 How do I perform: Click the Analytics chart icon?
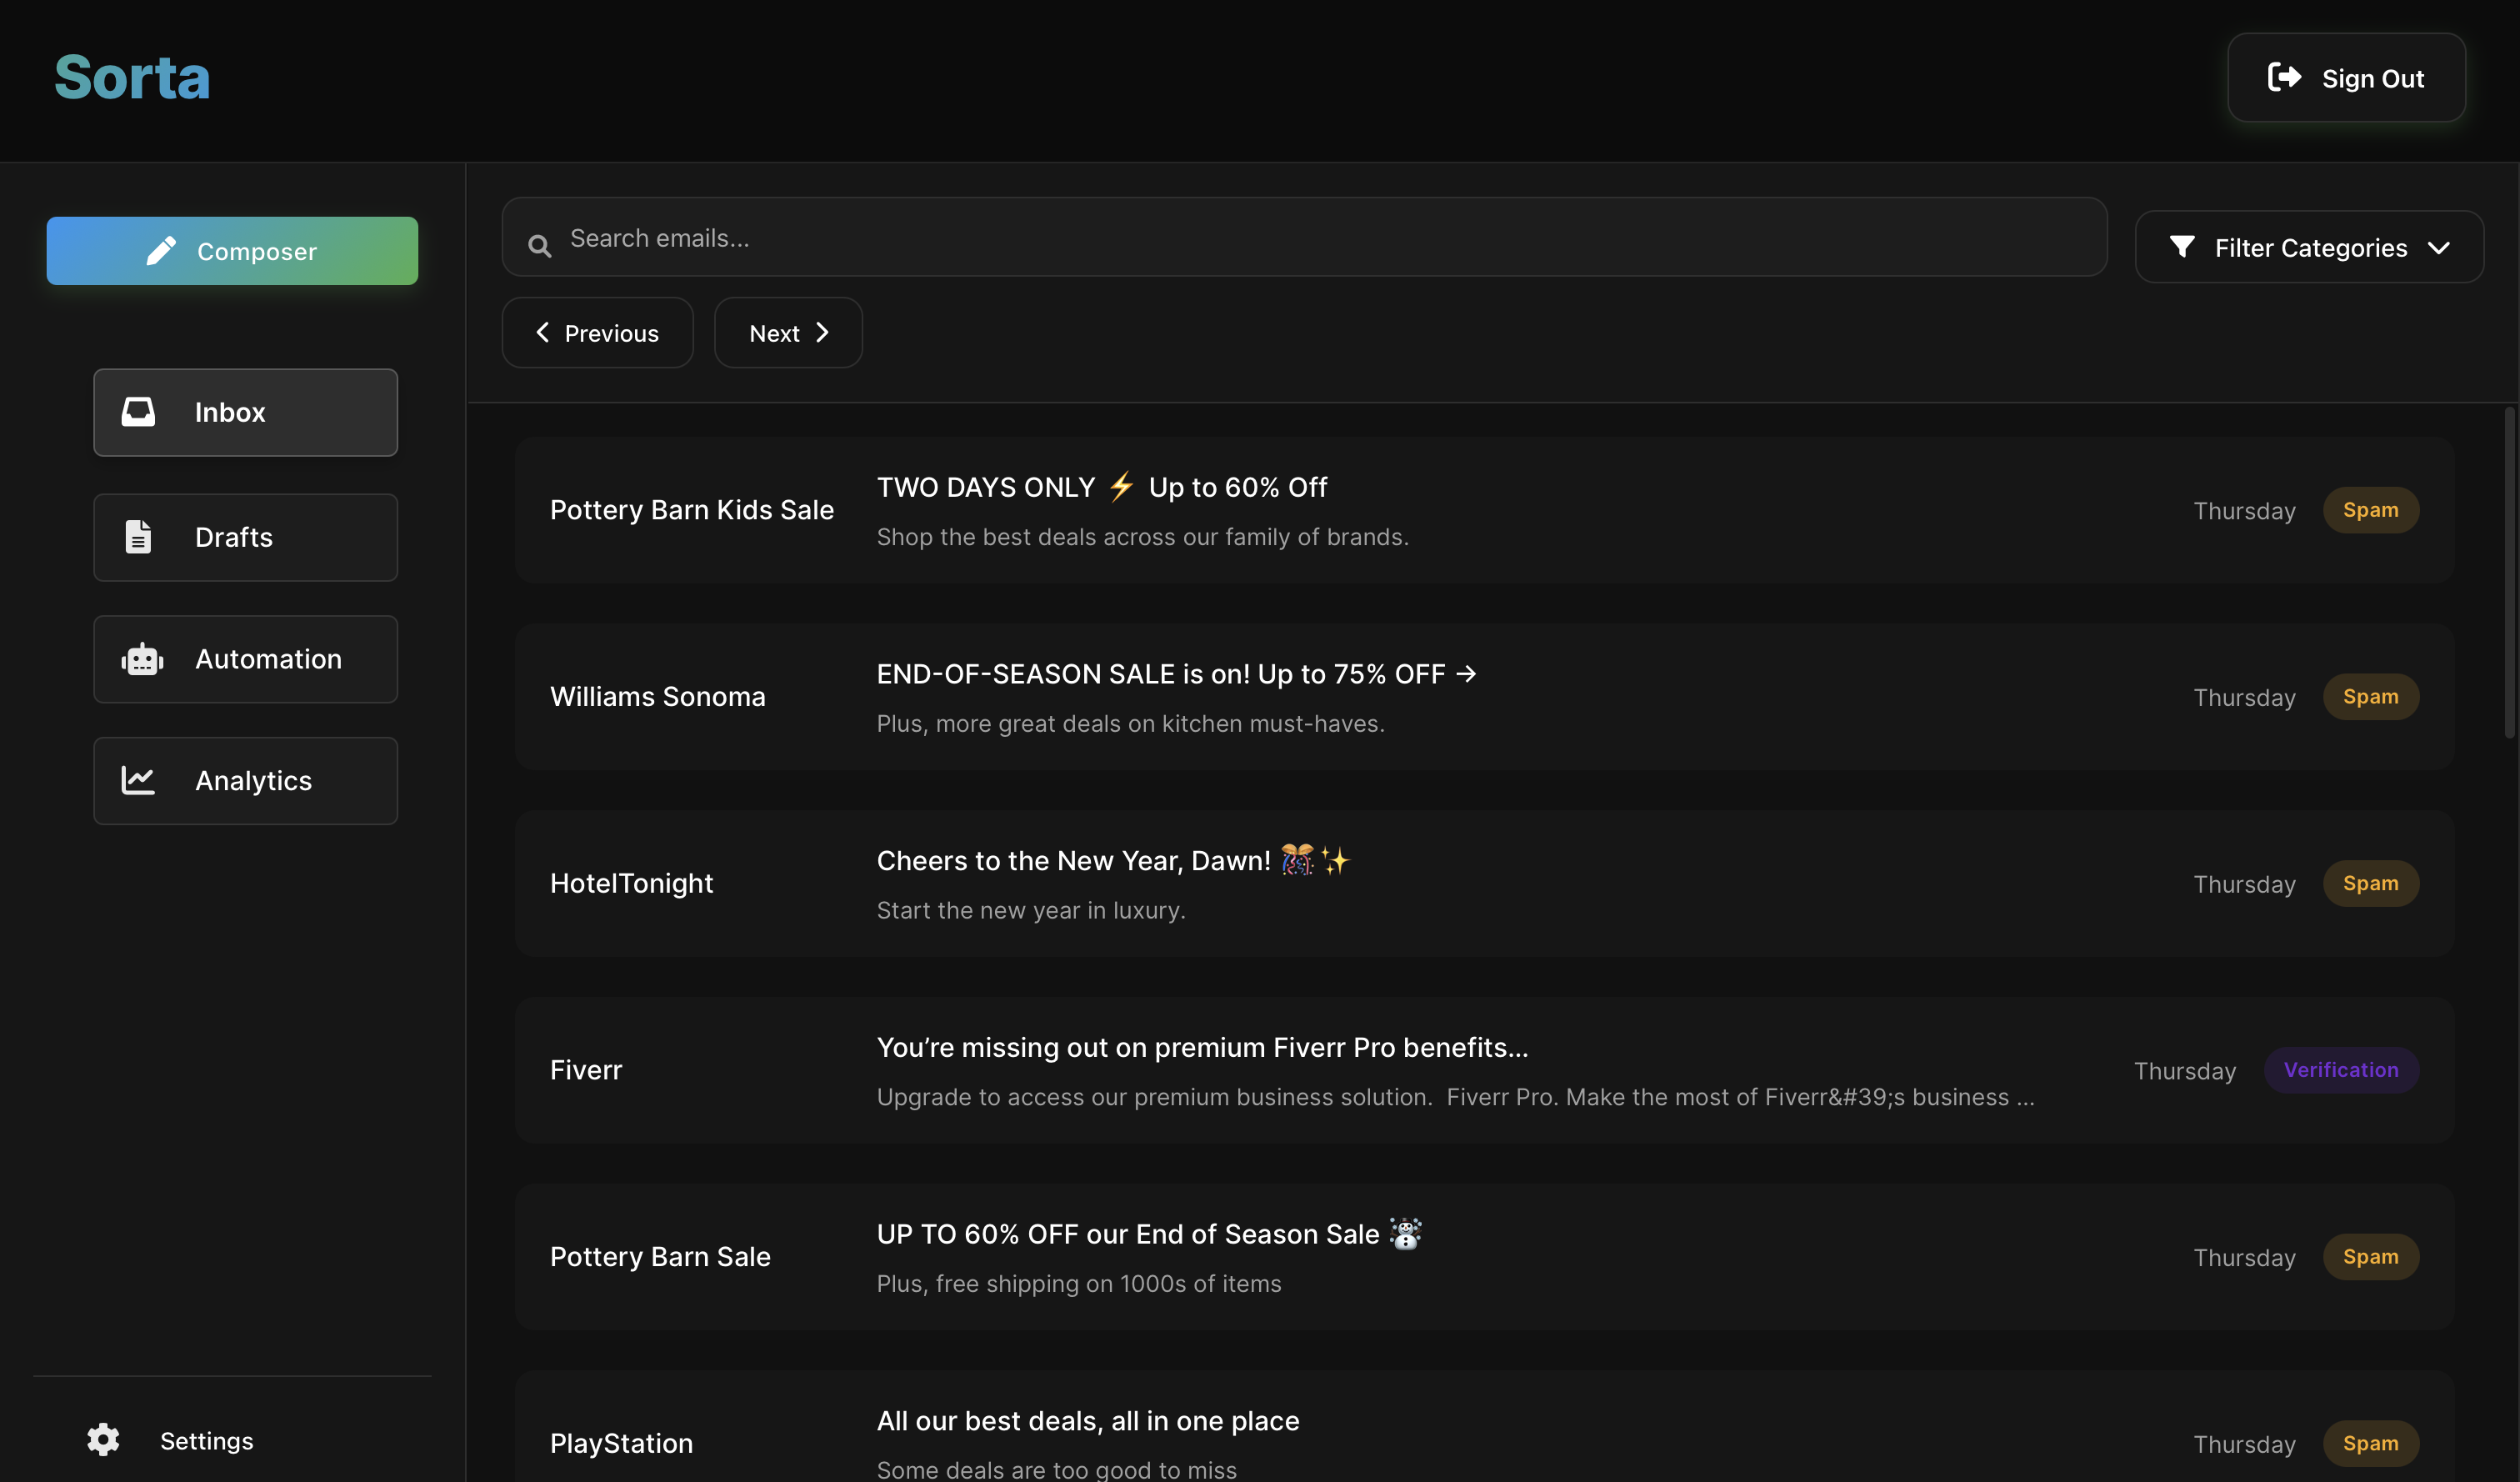(x=138, y=780)
